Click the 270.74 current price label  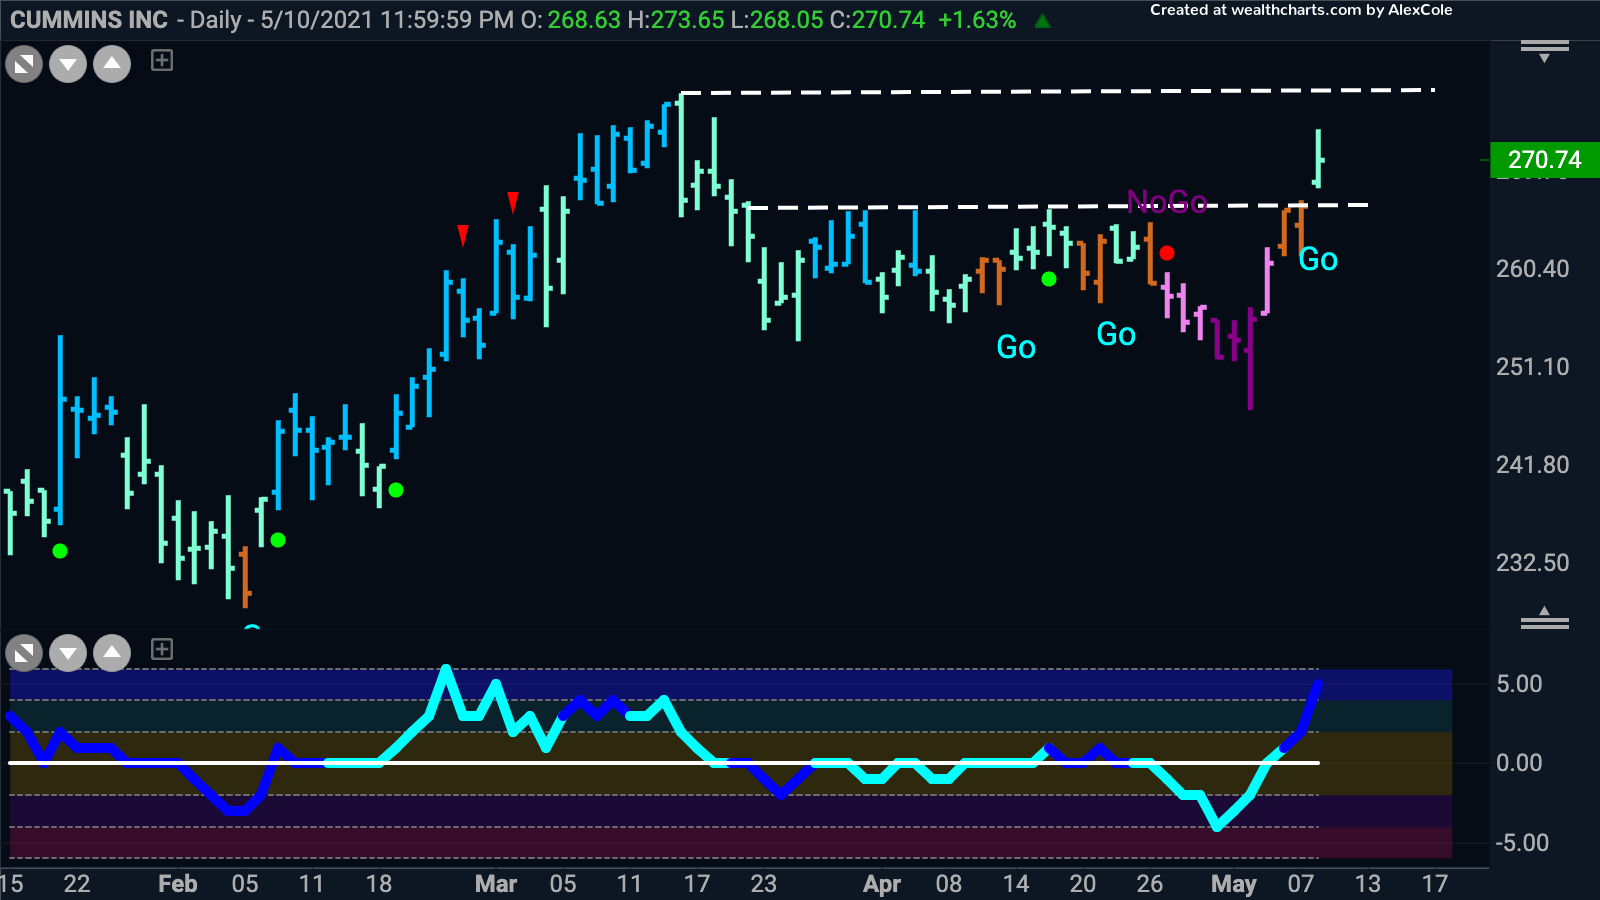click(1544, 159)
